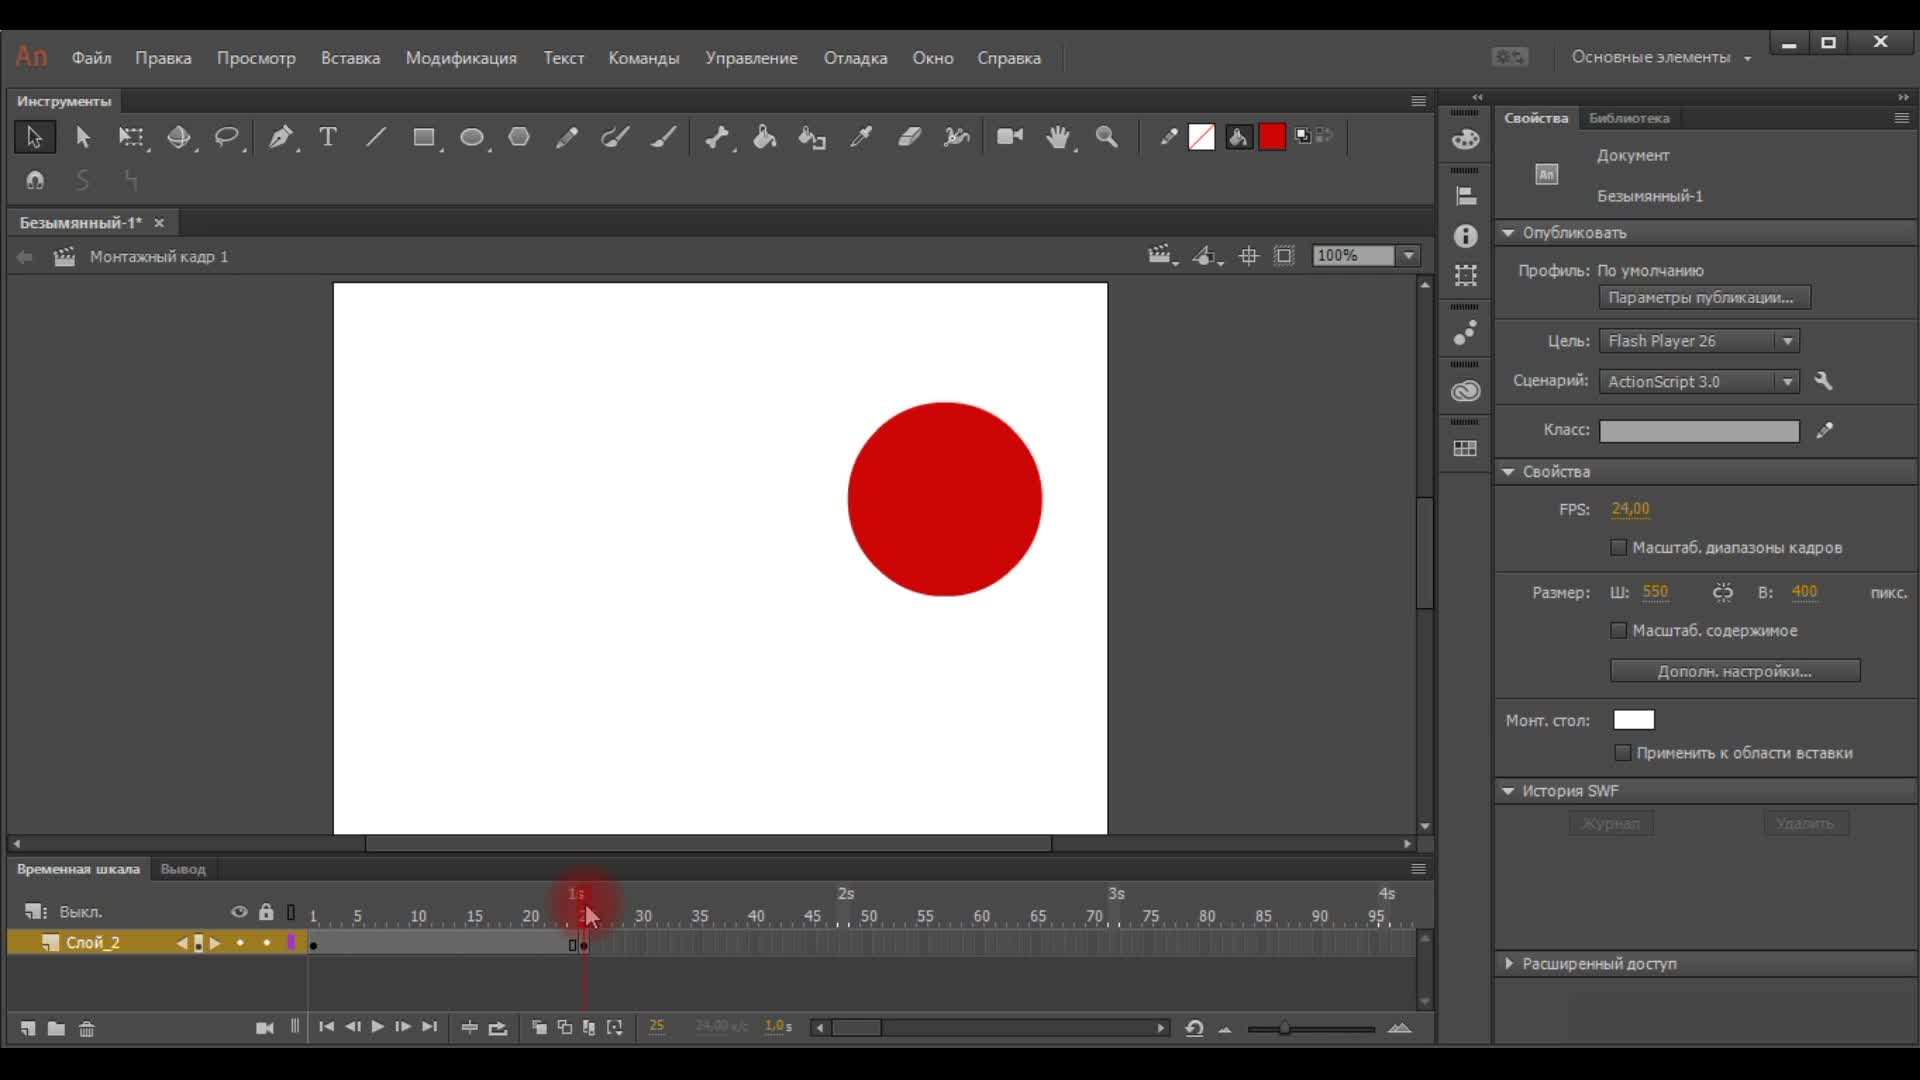The width and height of the screenshot is (1920, 1080).
Task: Select the Camera tool
Action: click(x=1010, y=137)
